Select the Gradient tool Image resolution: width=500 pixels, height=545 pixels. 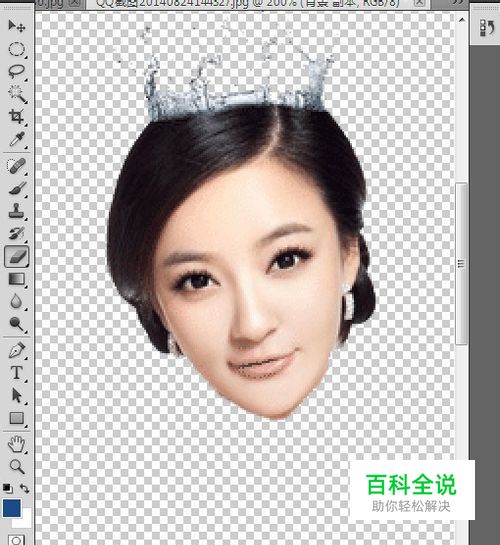tap(16, 279)
